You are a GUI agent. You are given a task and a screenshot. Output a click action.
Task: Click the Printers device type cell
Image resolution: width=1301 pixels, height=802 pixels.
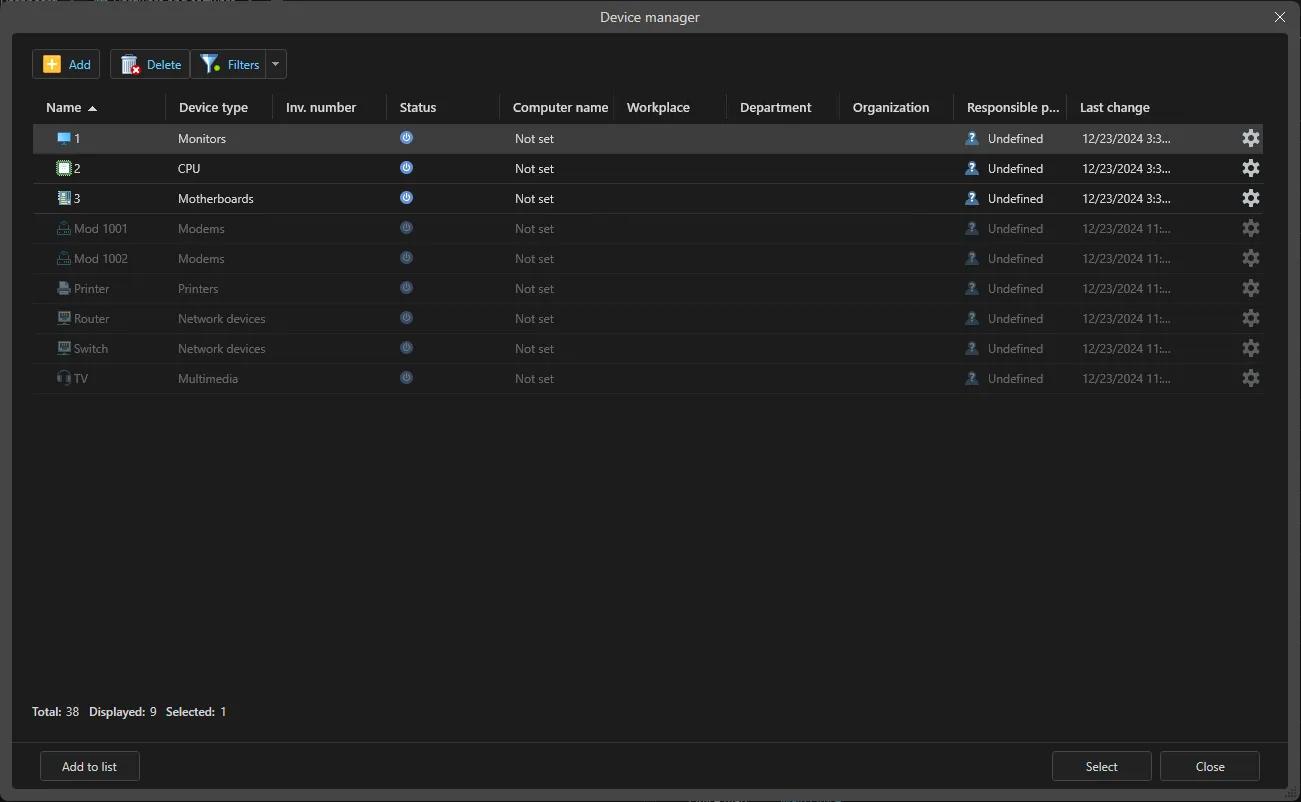[198, 288]
